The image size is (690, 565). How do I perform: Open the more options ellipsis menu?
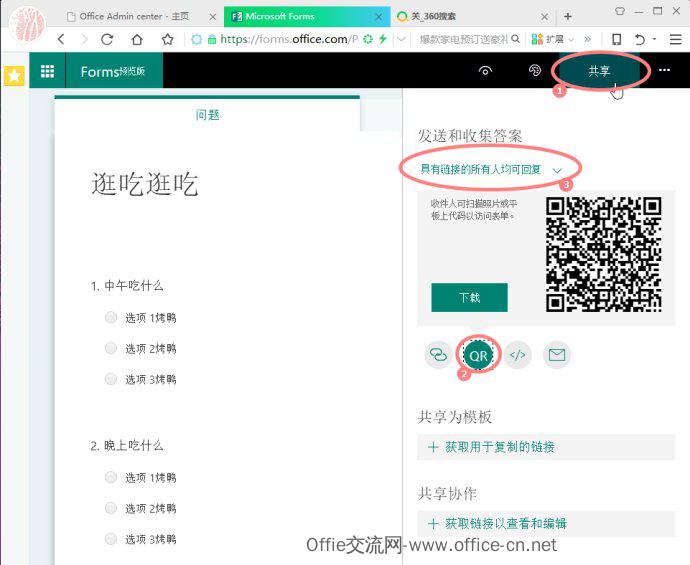(664, 70)
